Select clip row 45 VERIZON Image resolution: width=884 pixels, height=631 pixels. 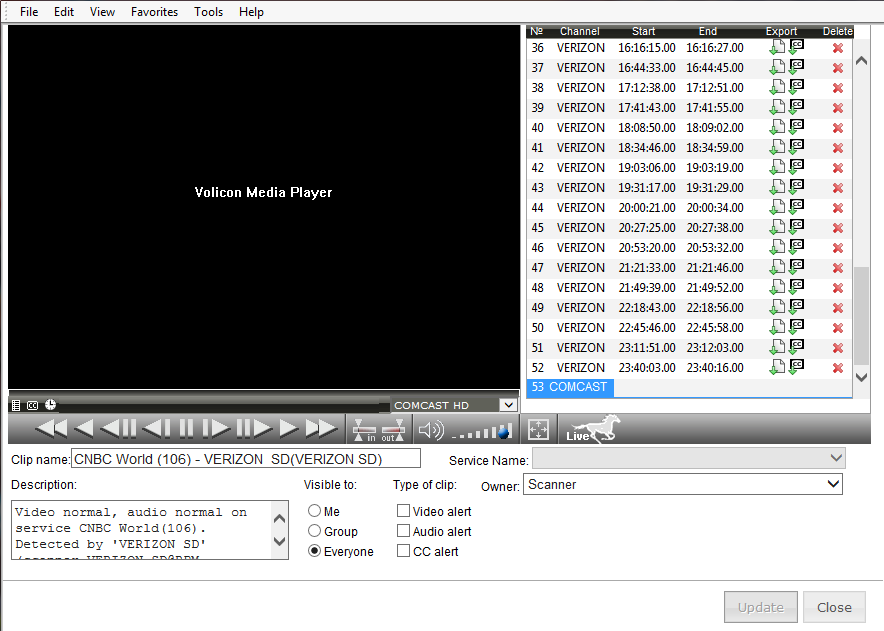689,228
